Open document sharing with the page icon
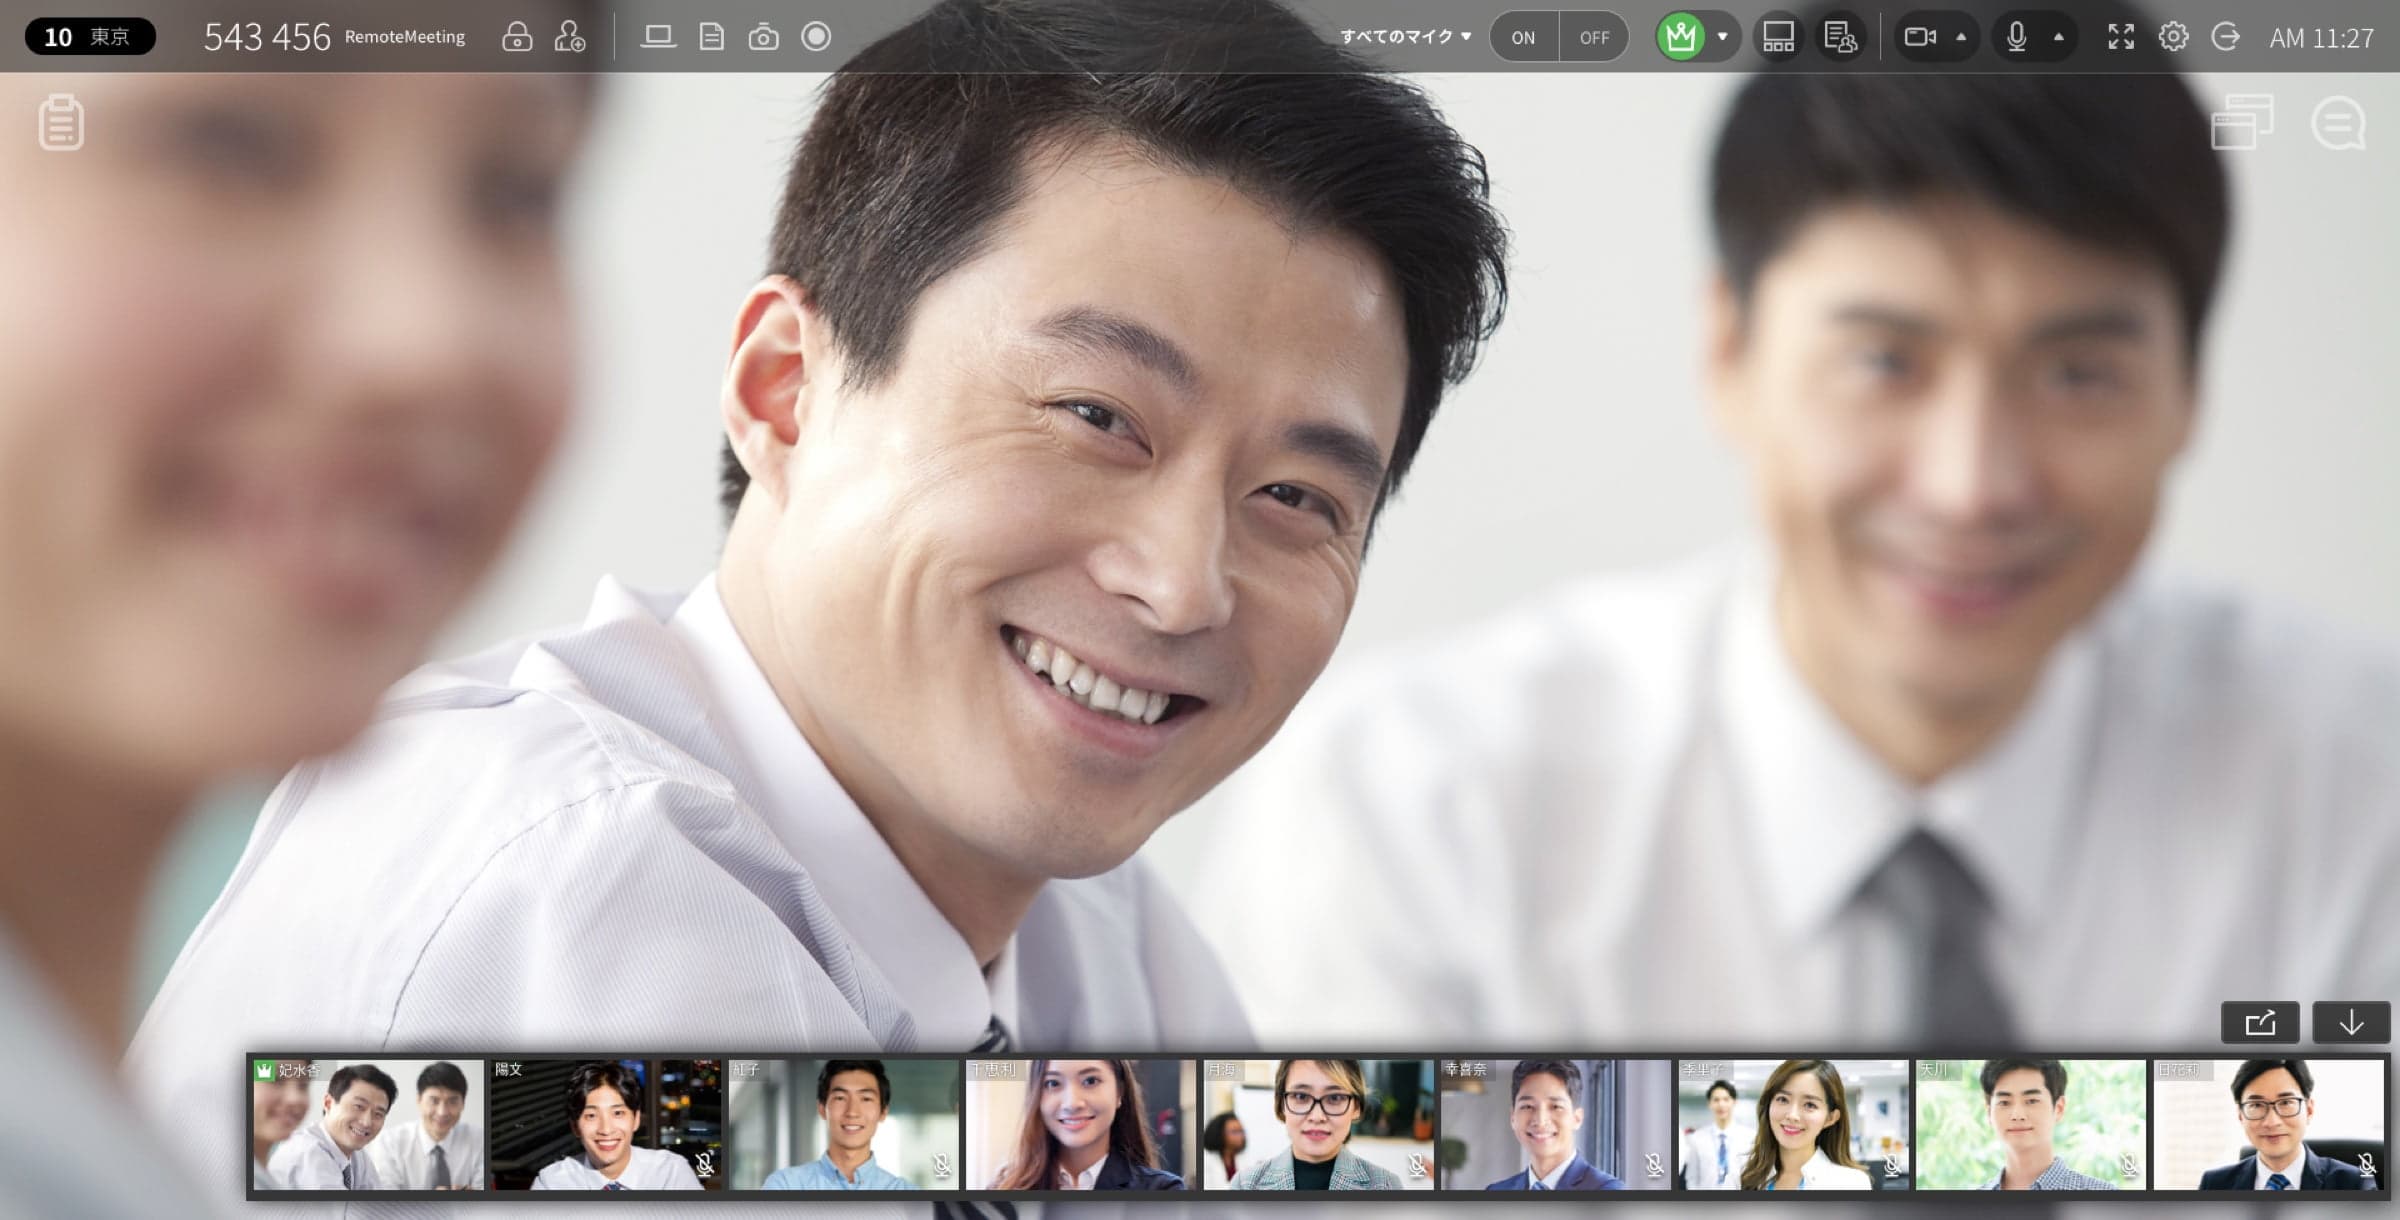2400x1220 pixels. 711,37
